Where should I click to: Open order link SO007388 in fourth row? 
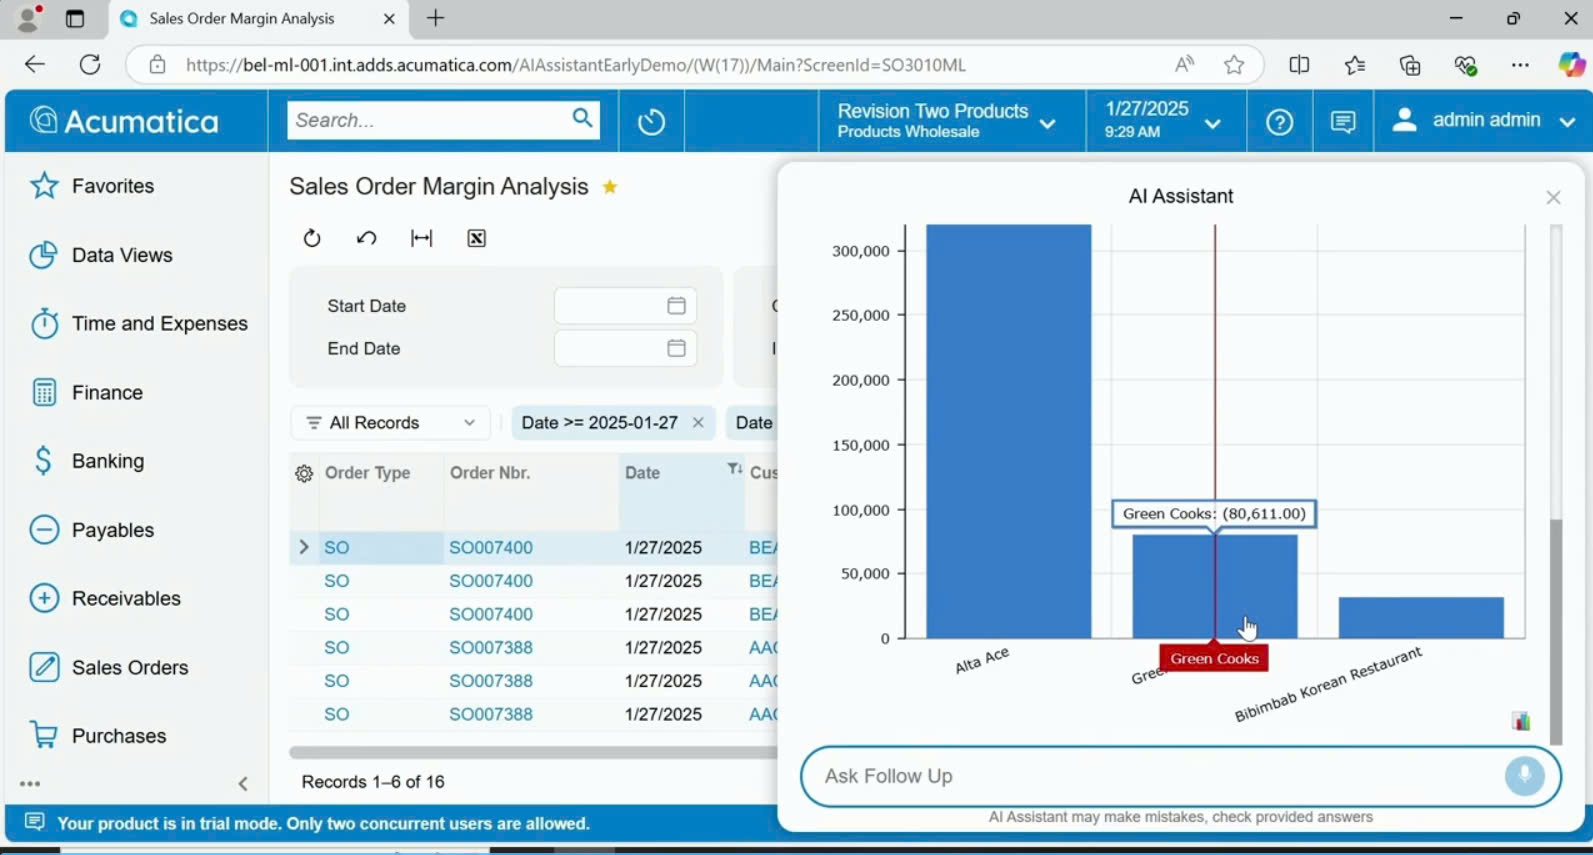click(x=491, y=648)
